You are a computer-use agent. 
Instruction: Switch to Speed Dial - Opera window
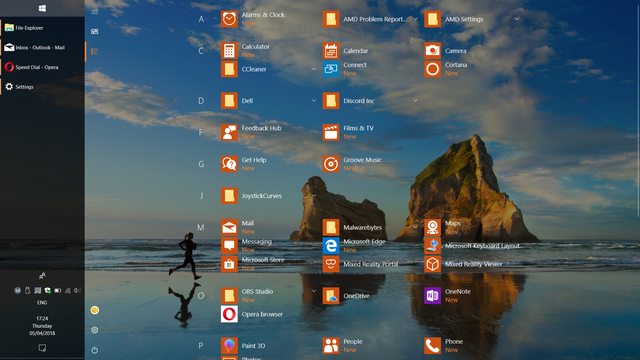coord(42,67)
